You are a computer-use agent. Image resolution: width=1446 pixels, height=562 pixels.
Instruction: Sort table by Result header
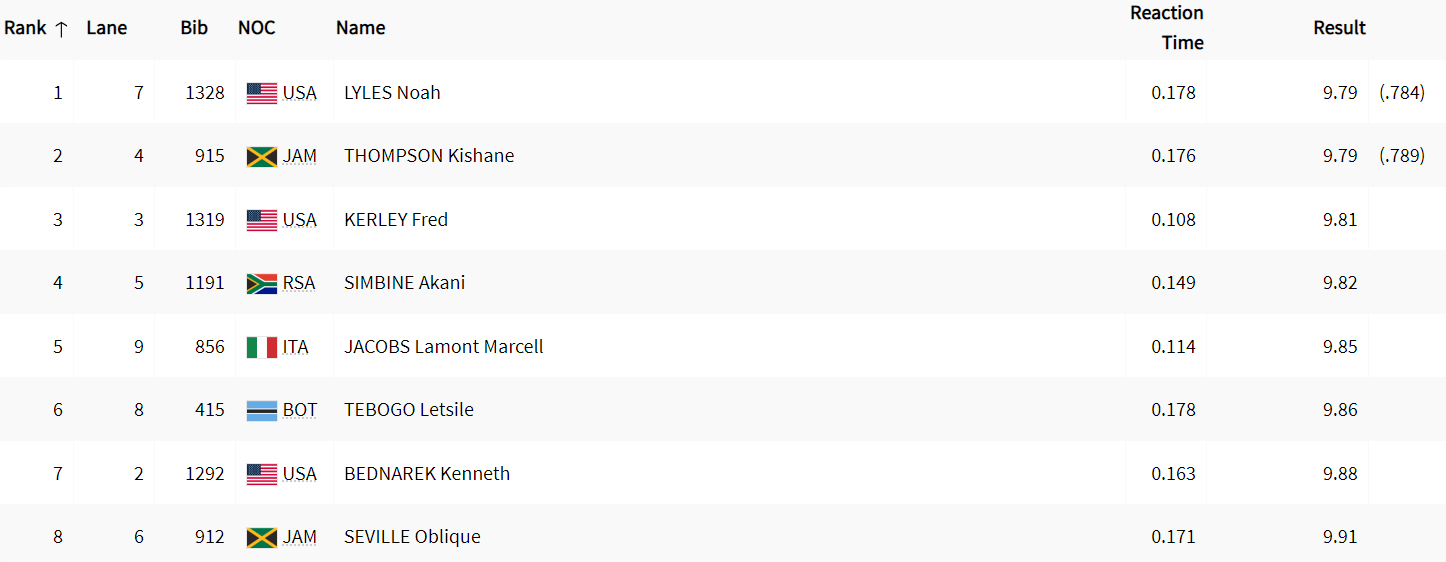click(1339, 28)
